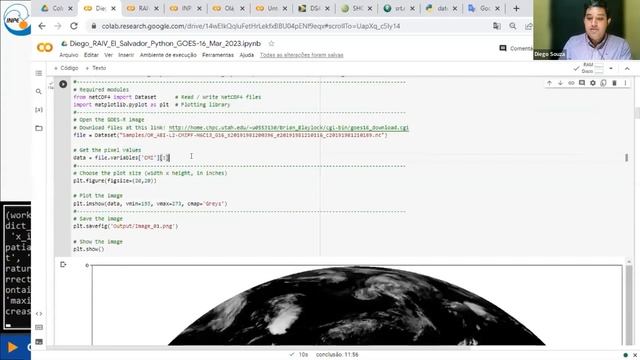
Task: Click the plt.savefig code line
Action: point(126,226)
